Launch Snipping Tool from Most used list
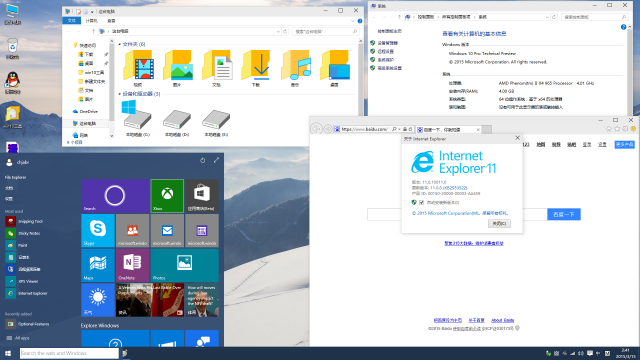Screen dimensions: 640x360 pos(24,221)
